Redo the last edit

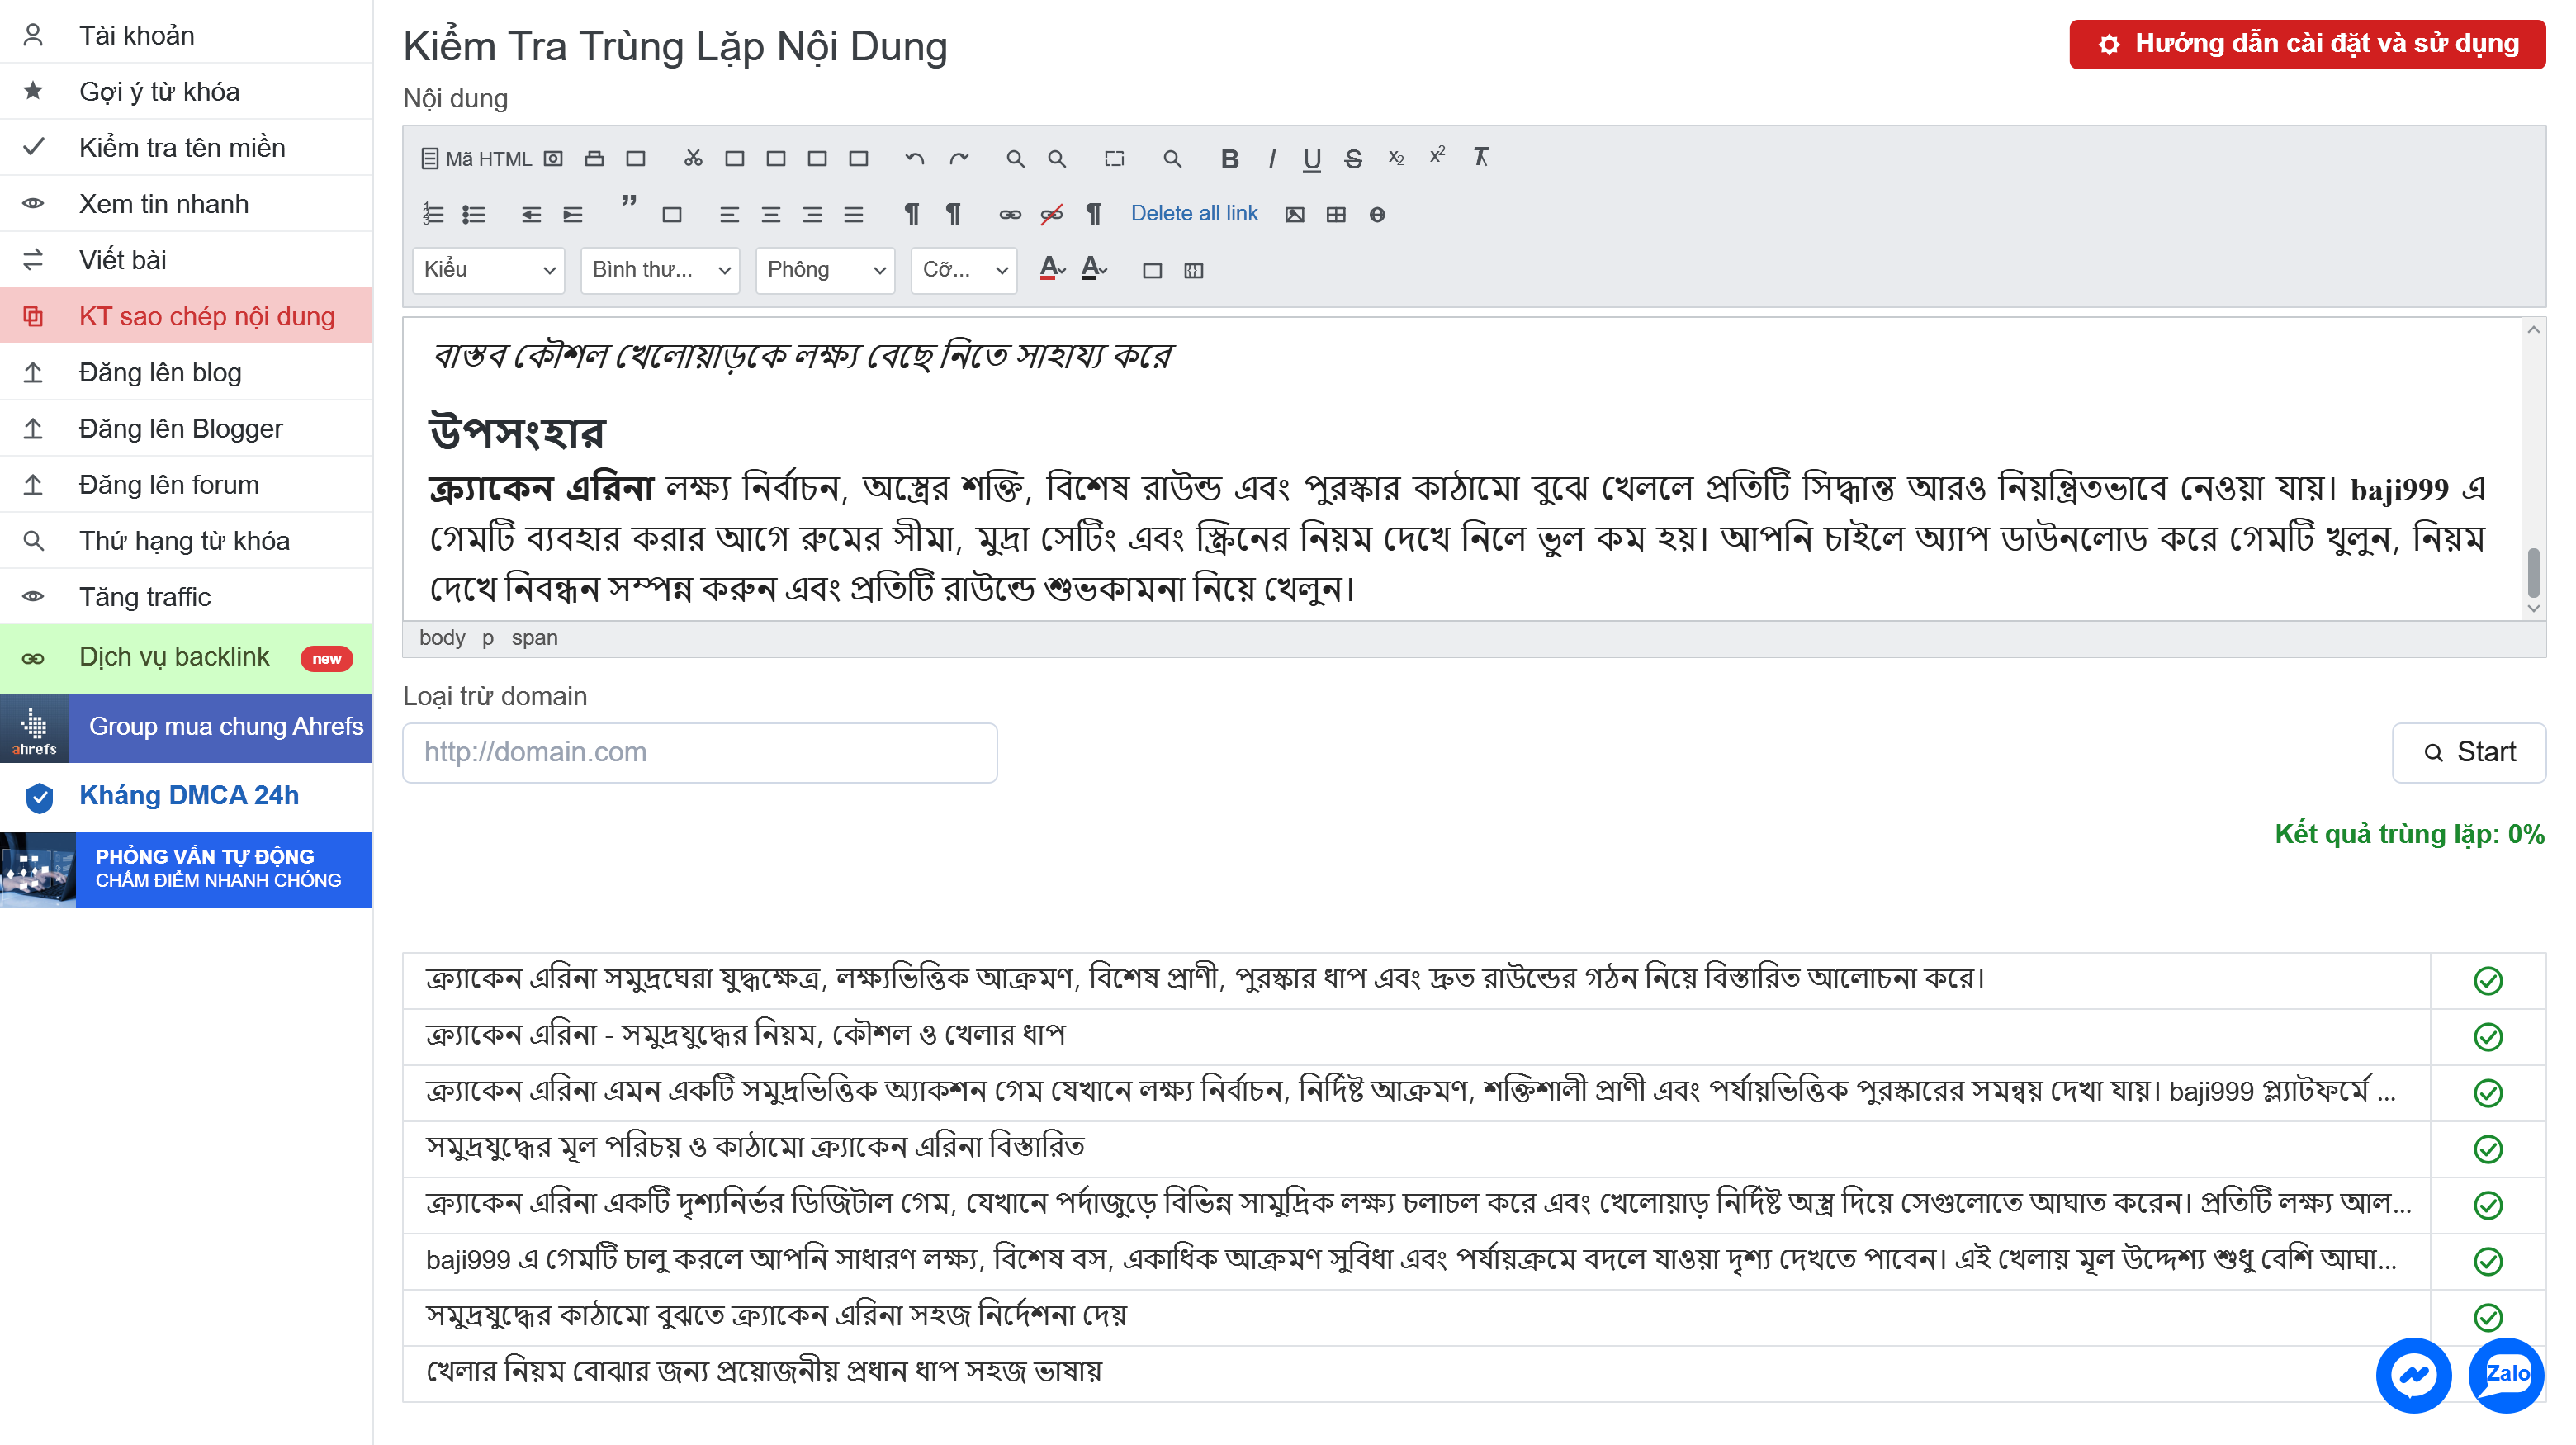959,158
